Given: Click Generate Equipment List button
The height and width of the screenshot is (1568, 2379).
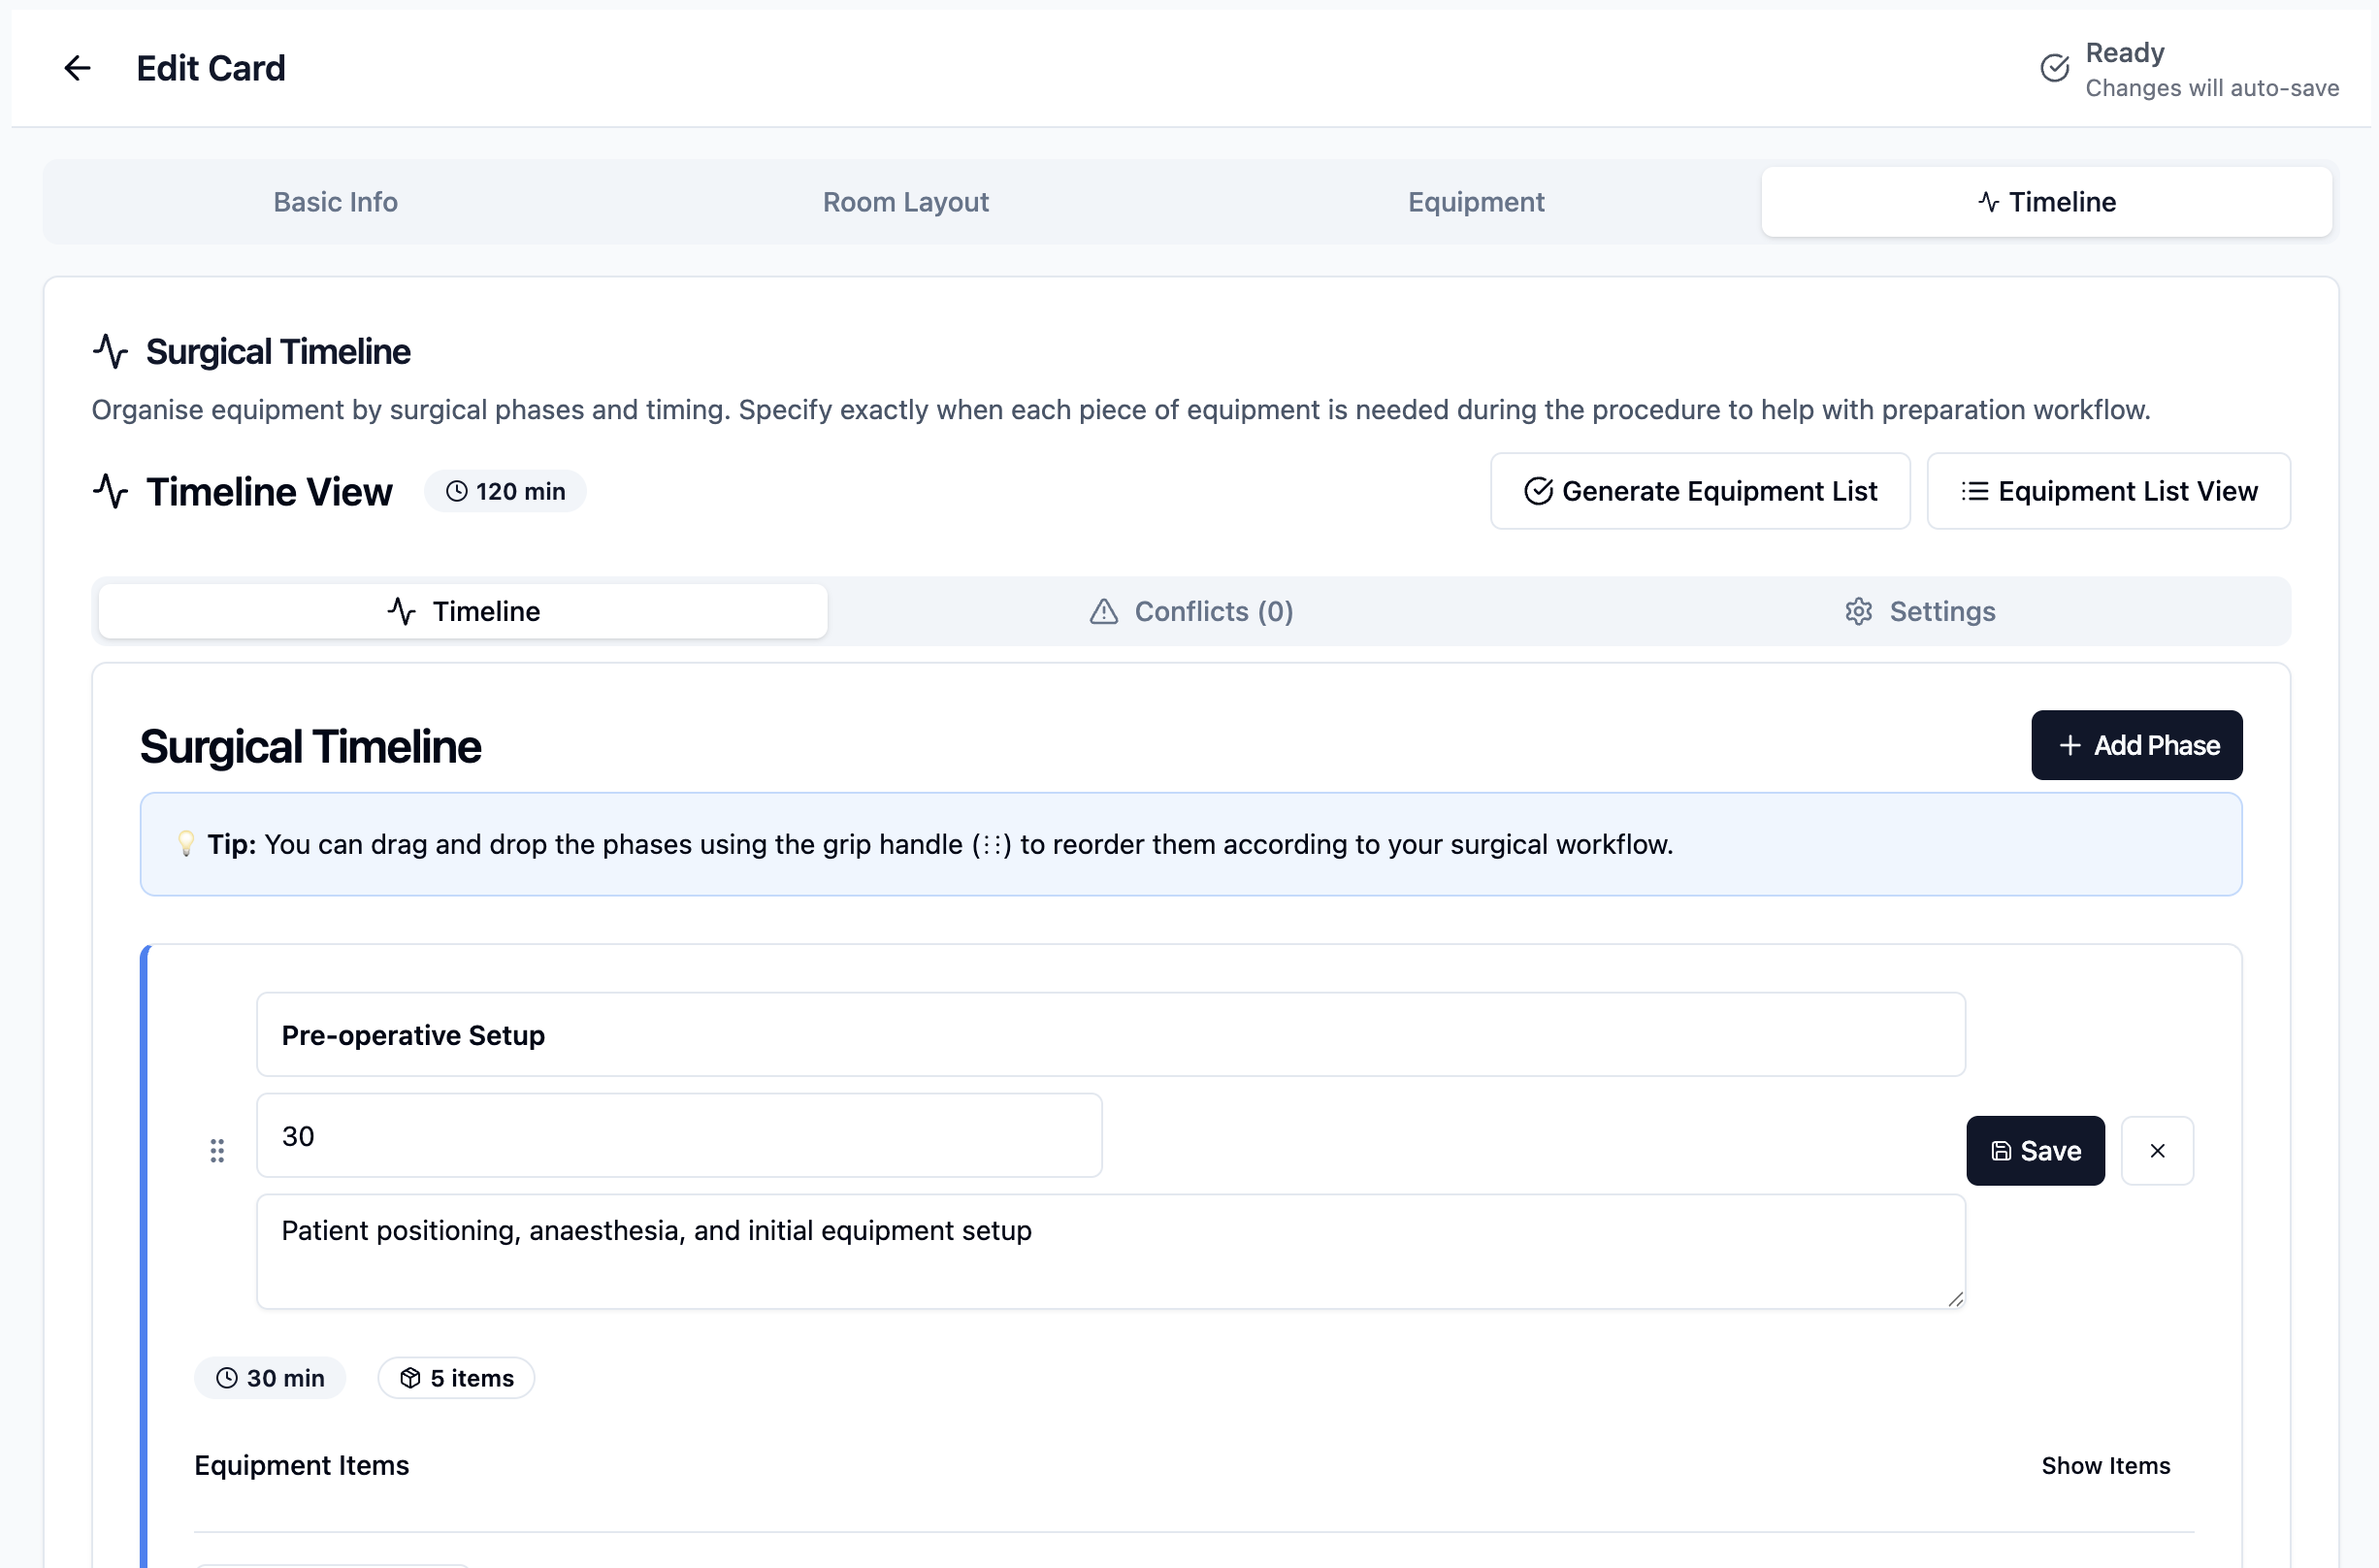Looking at the screenshot, I should (1699, 491).
